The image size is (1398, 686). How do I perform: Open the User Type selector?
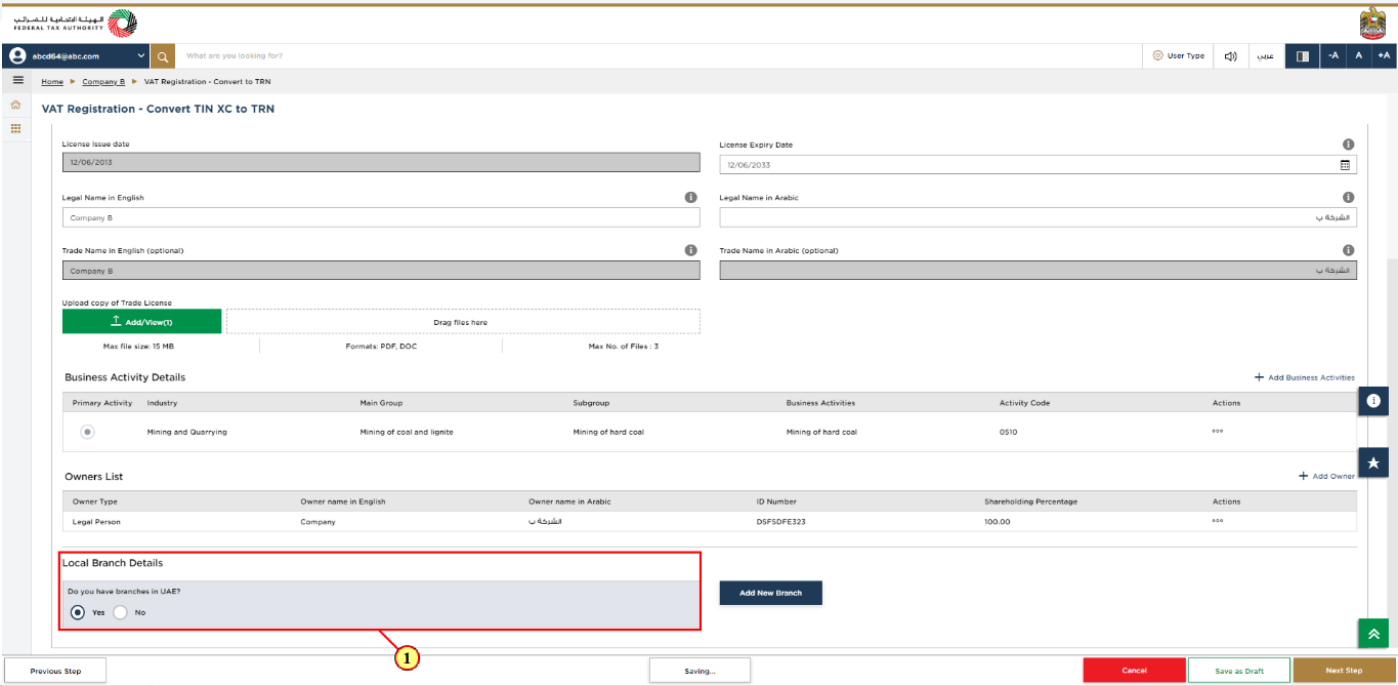pos(1179,56)
